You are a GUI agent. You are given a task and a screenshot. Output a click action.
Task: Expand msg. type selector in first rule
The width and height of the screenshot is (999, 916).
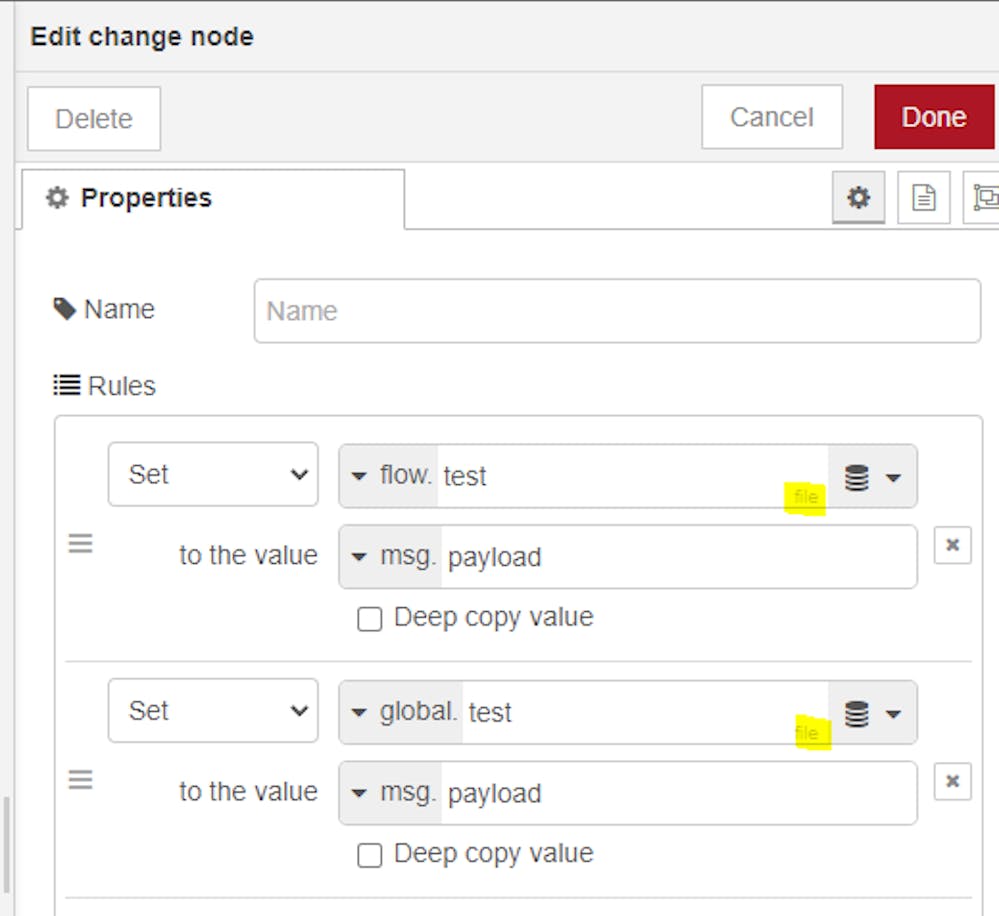(x=390, y=557)
